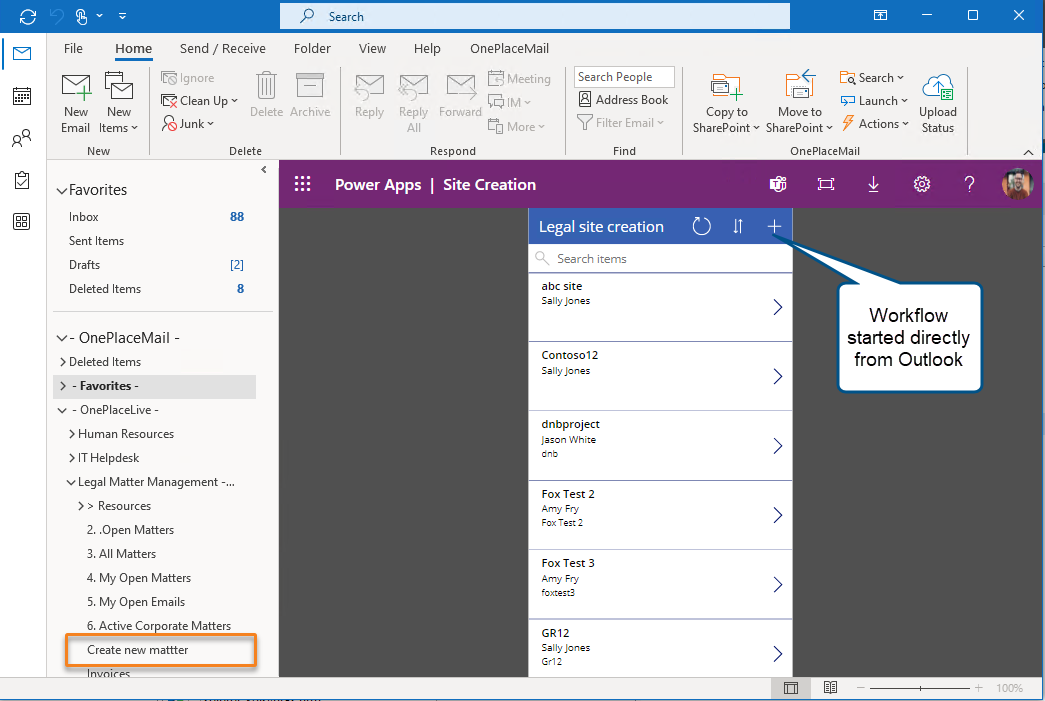Viewport: 1045px width, 701px height.
Task: Open the Tasks view in sidebar
Action: pos(22,180)
